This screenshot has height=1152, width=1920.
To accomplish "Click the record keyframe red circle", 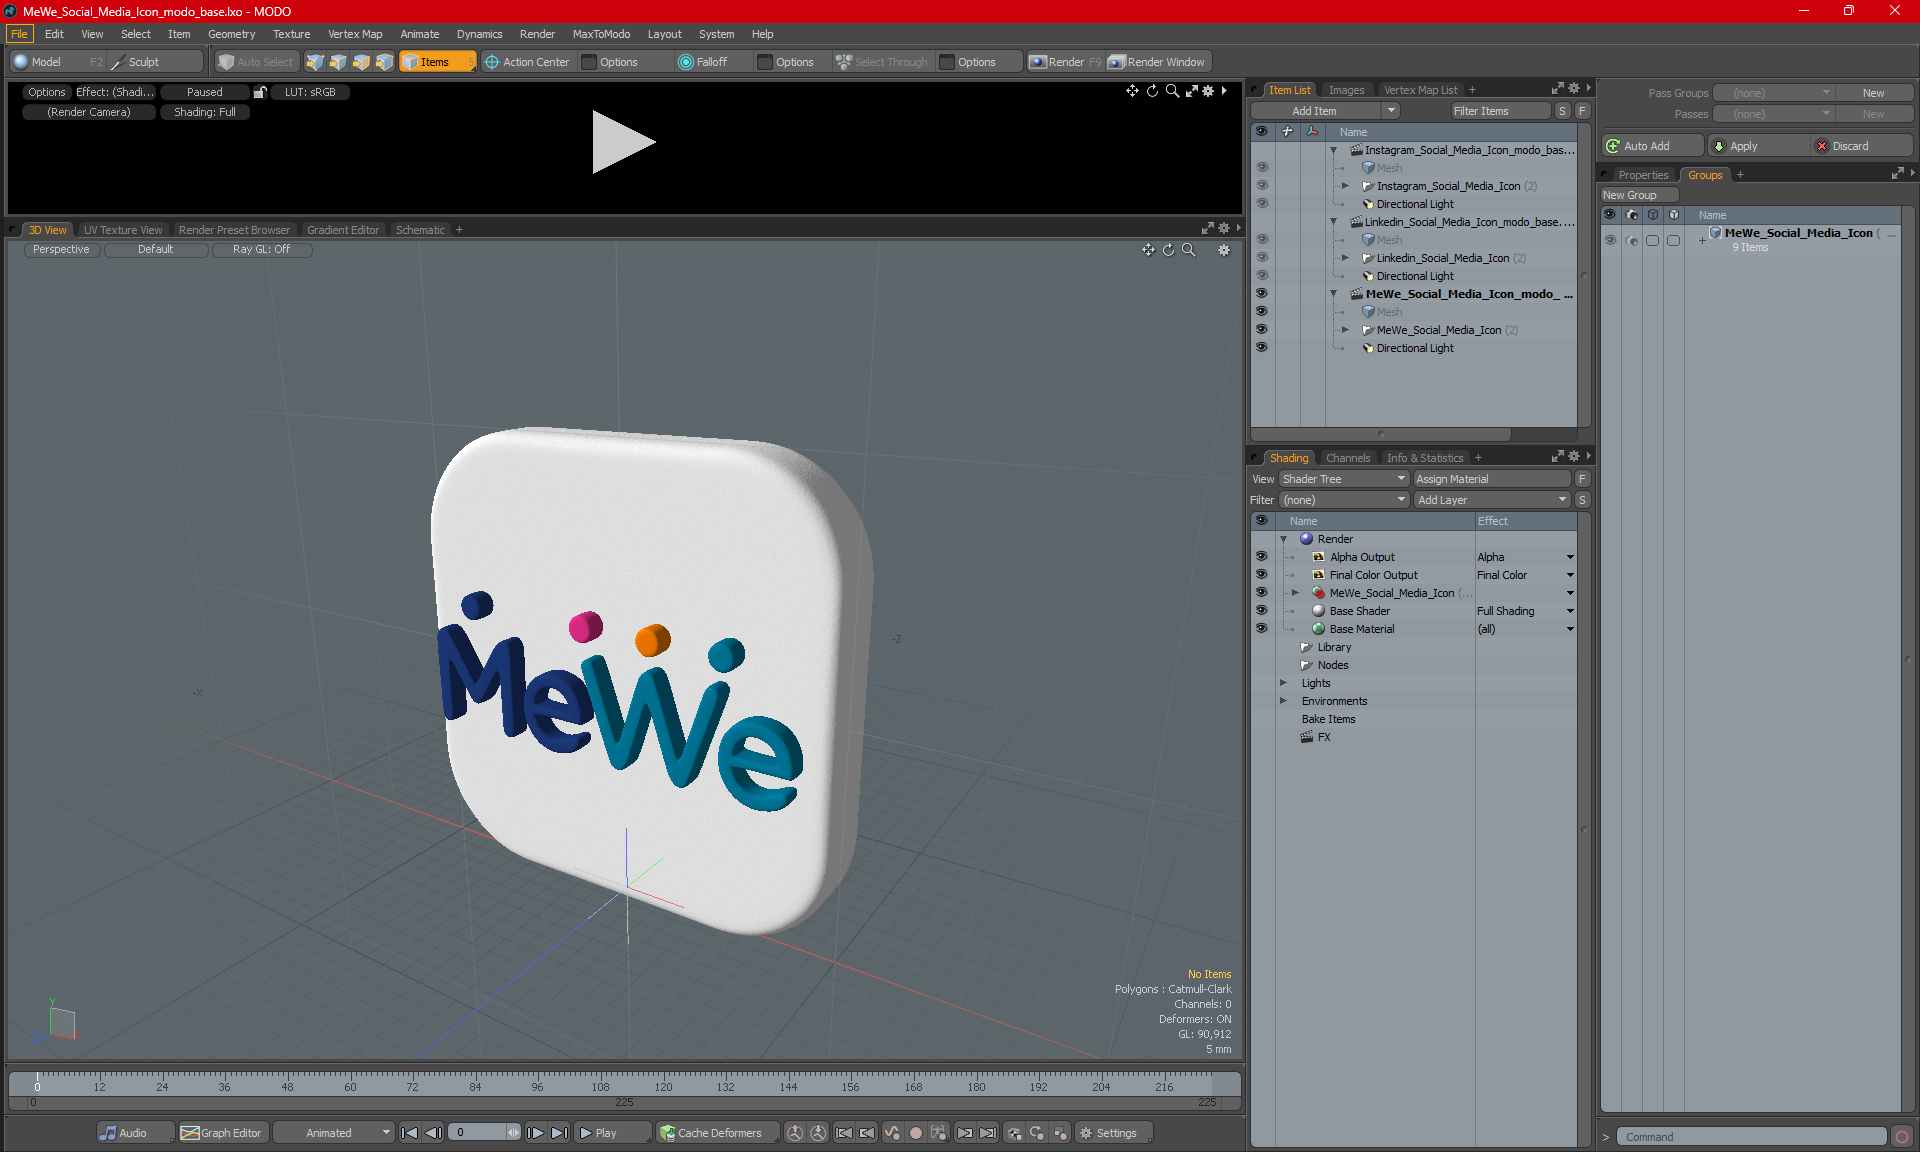I will [x=915, y=1133].
